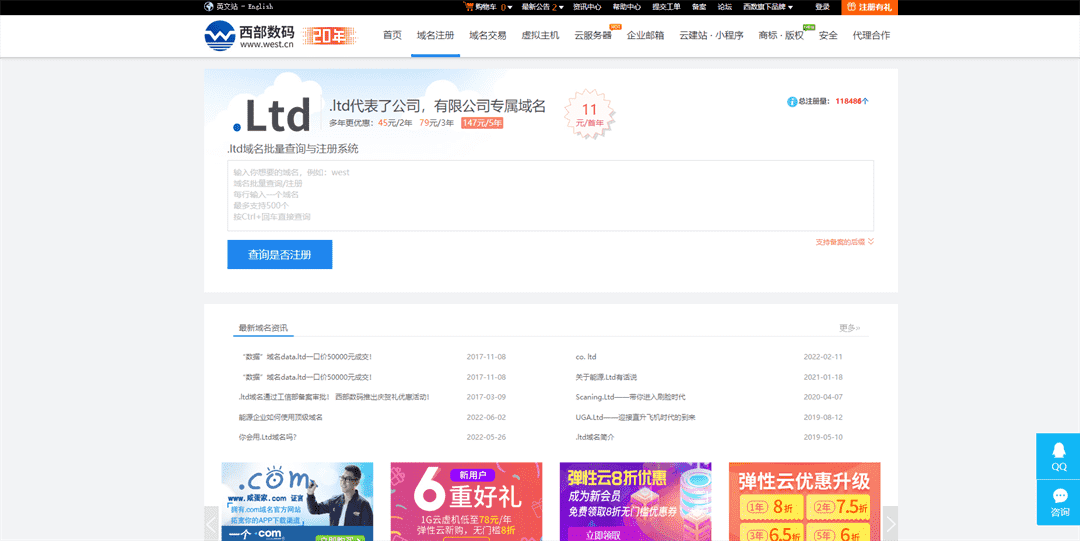This screenshot has height=541, width=1080.
Task: Open the 帮助中心 link
Action: [627, 7]
